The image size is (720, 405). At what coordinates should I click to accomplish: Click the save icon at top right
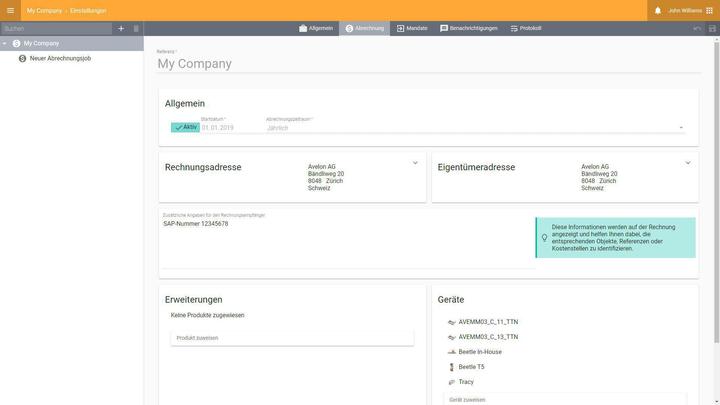pos(711,28)
